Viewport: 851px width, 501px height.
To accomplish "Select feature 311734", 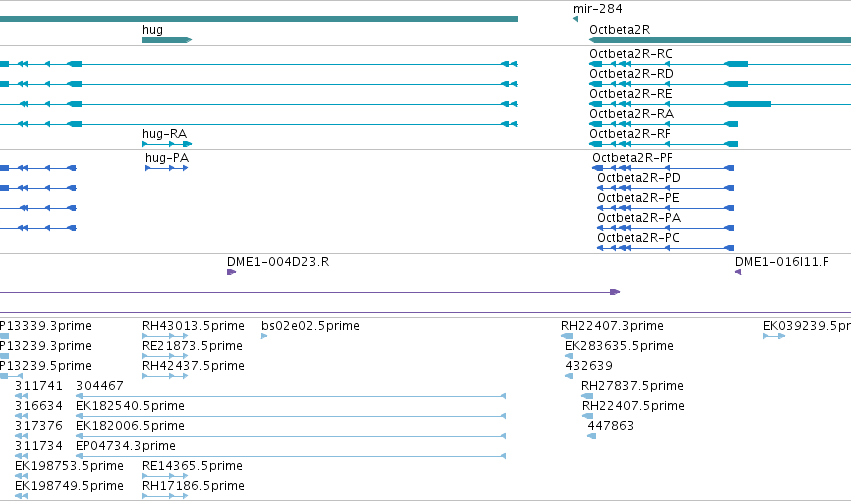I will click(39, 447).
